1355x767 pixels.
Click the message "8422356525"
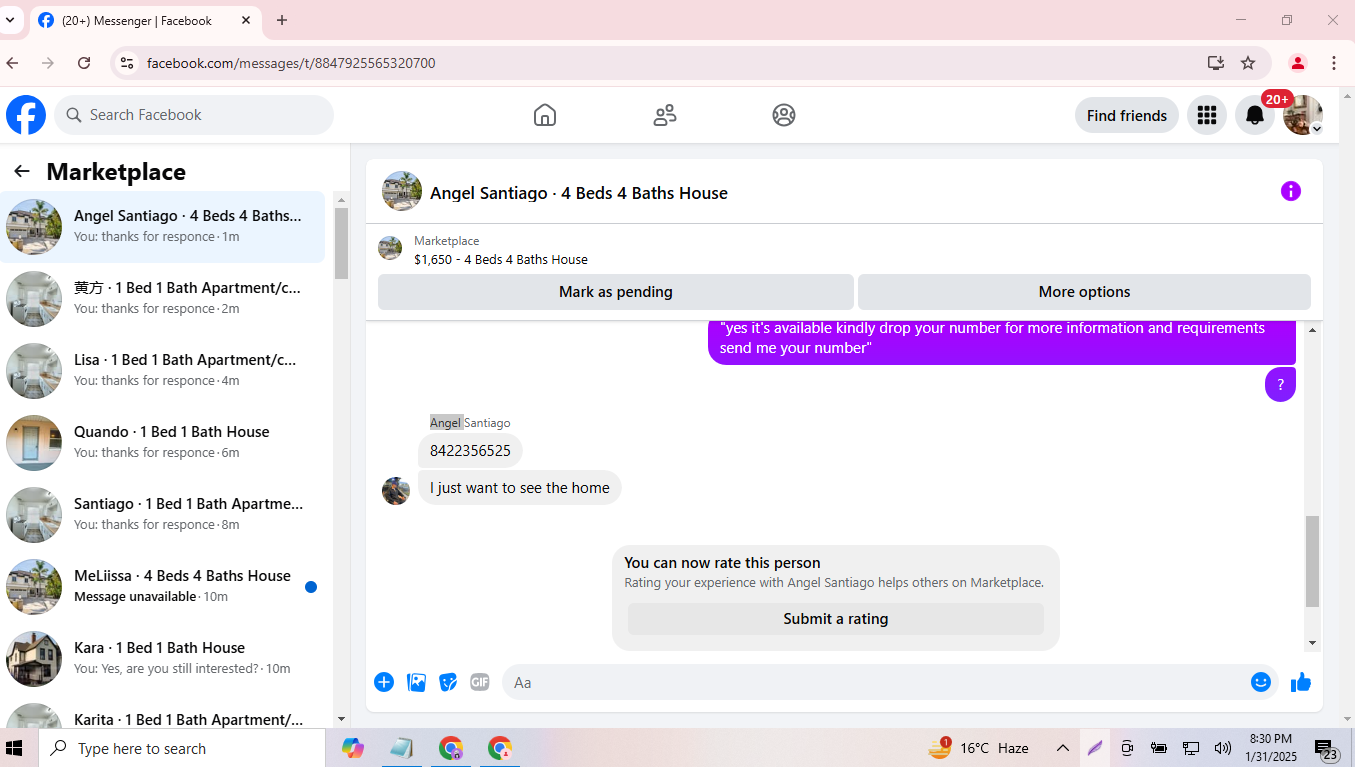(x=470, y=451)
